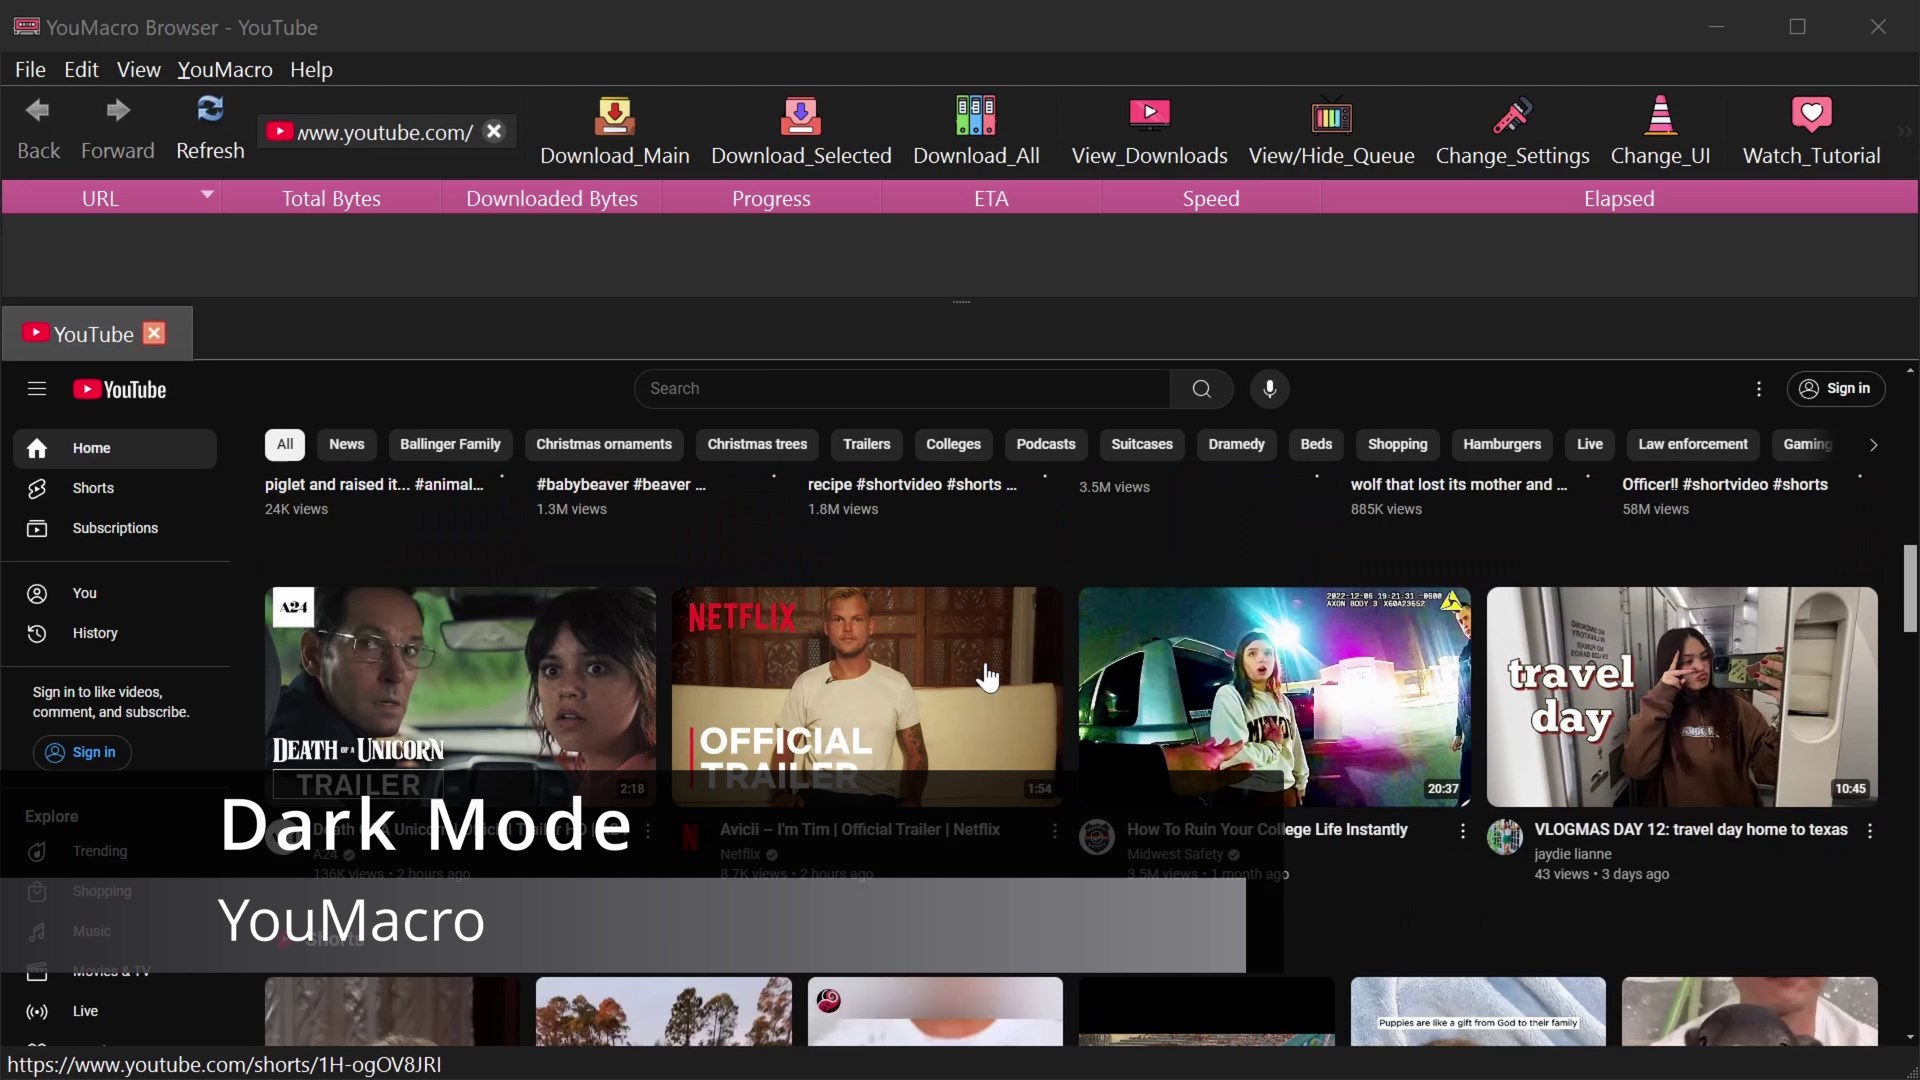1920x1080 pixels.
Task: Open Subscriptions in the sidebar
Action: pos(116,528)
